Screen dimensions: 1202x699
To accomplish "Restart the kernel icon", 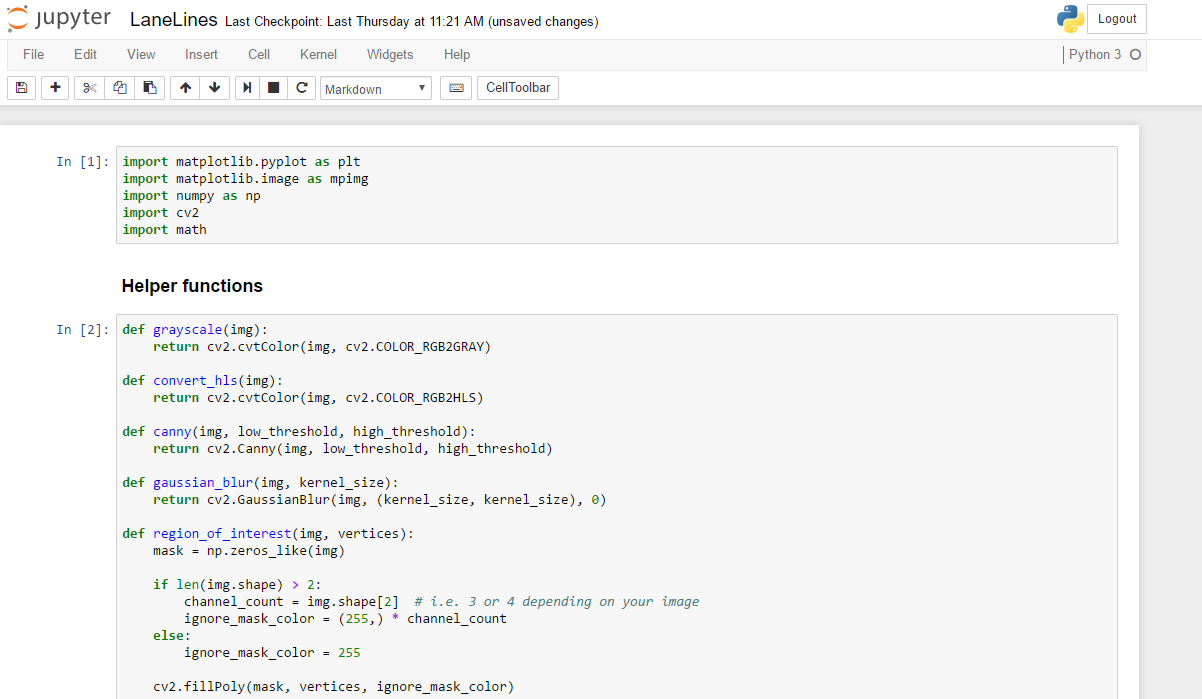I will point(302,88).
